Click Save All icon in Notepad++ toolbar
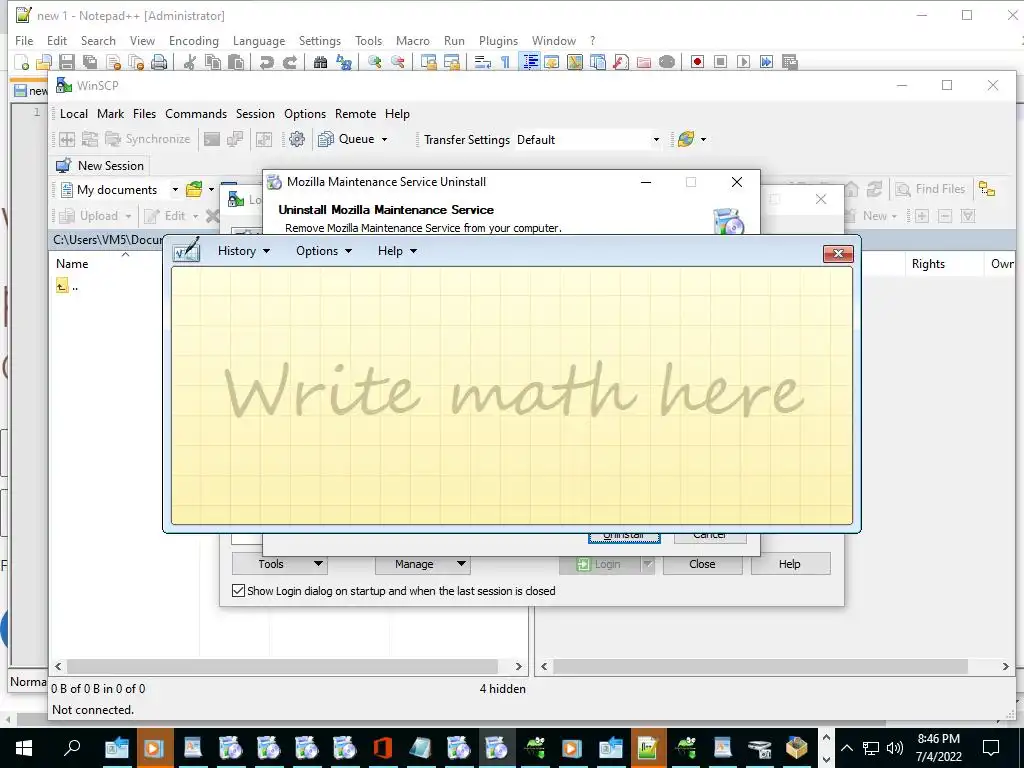 click(89, 62)
